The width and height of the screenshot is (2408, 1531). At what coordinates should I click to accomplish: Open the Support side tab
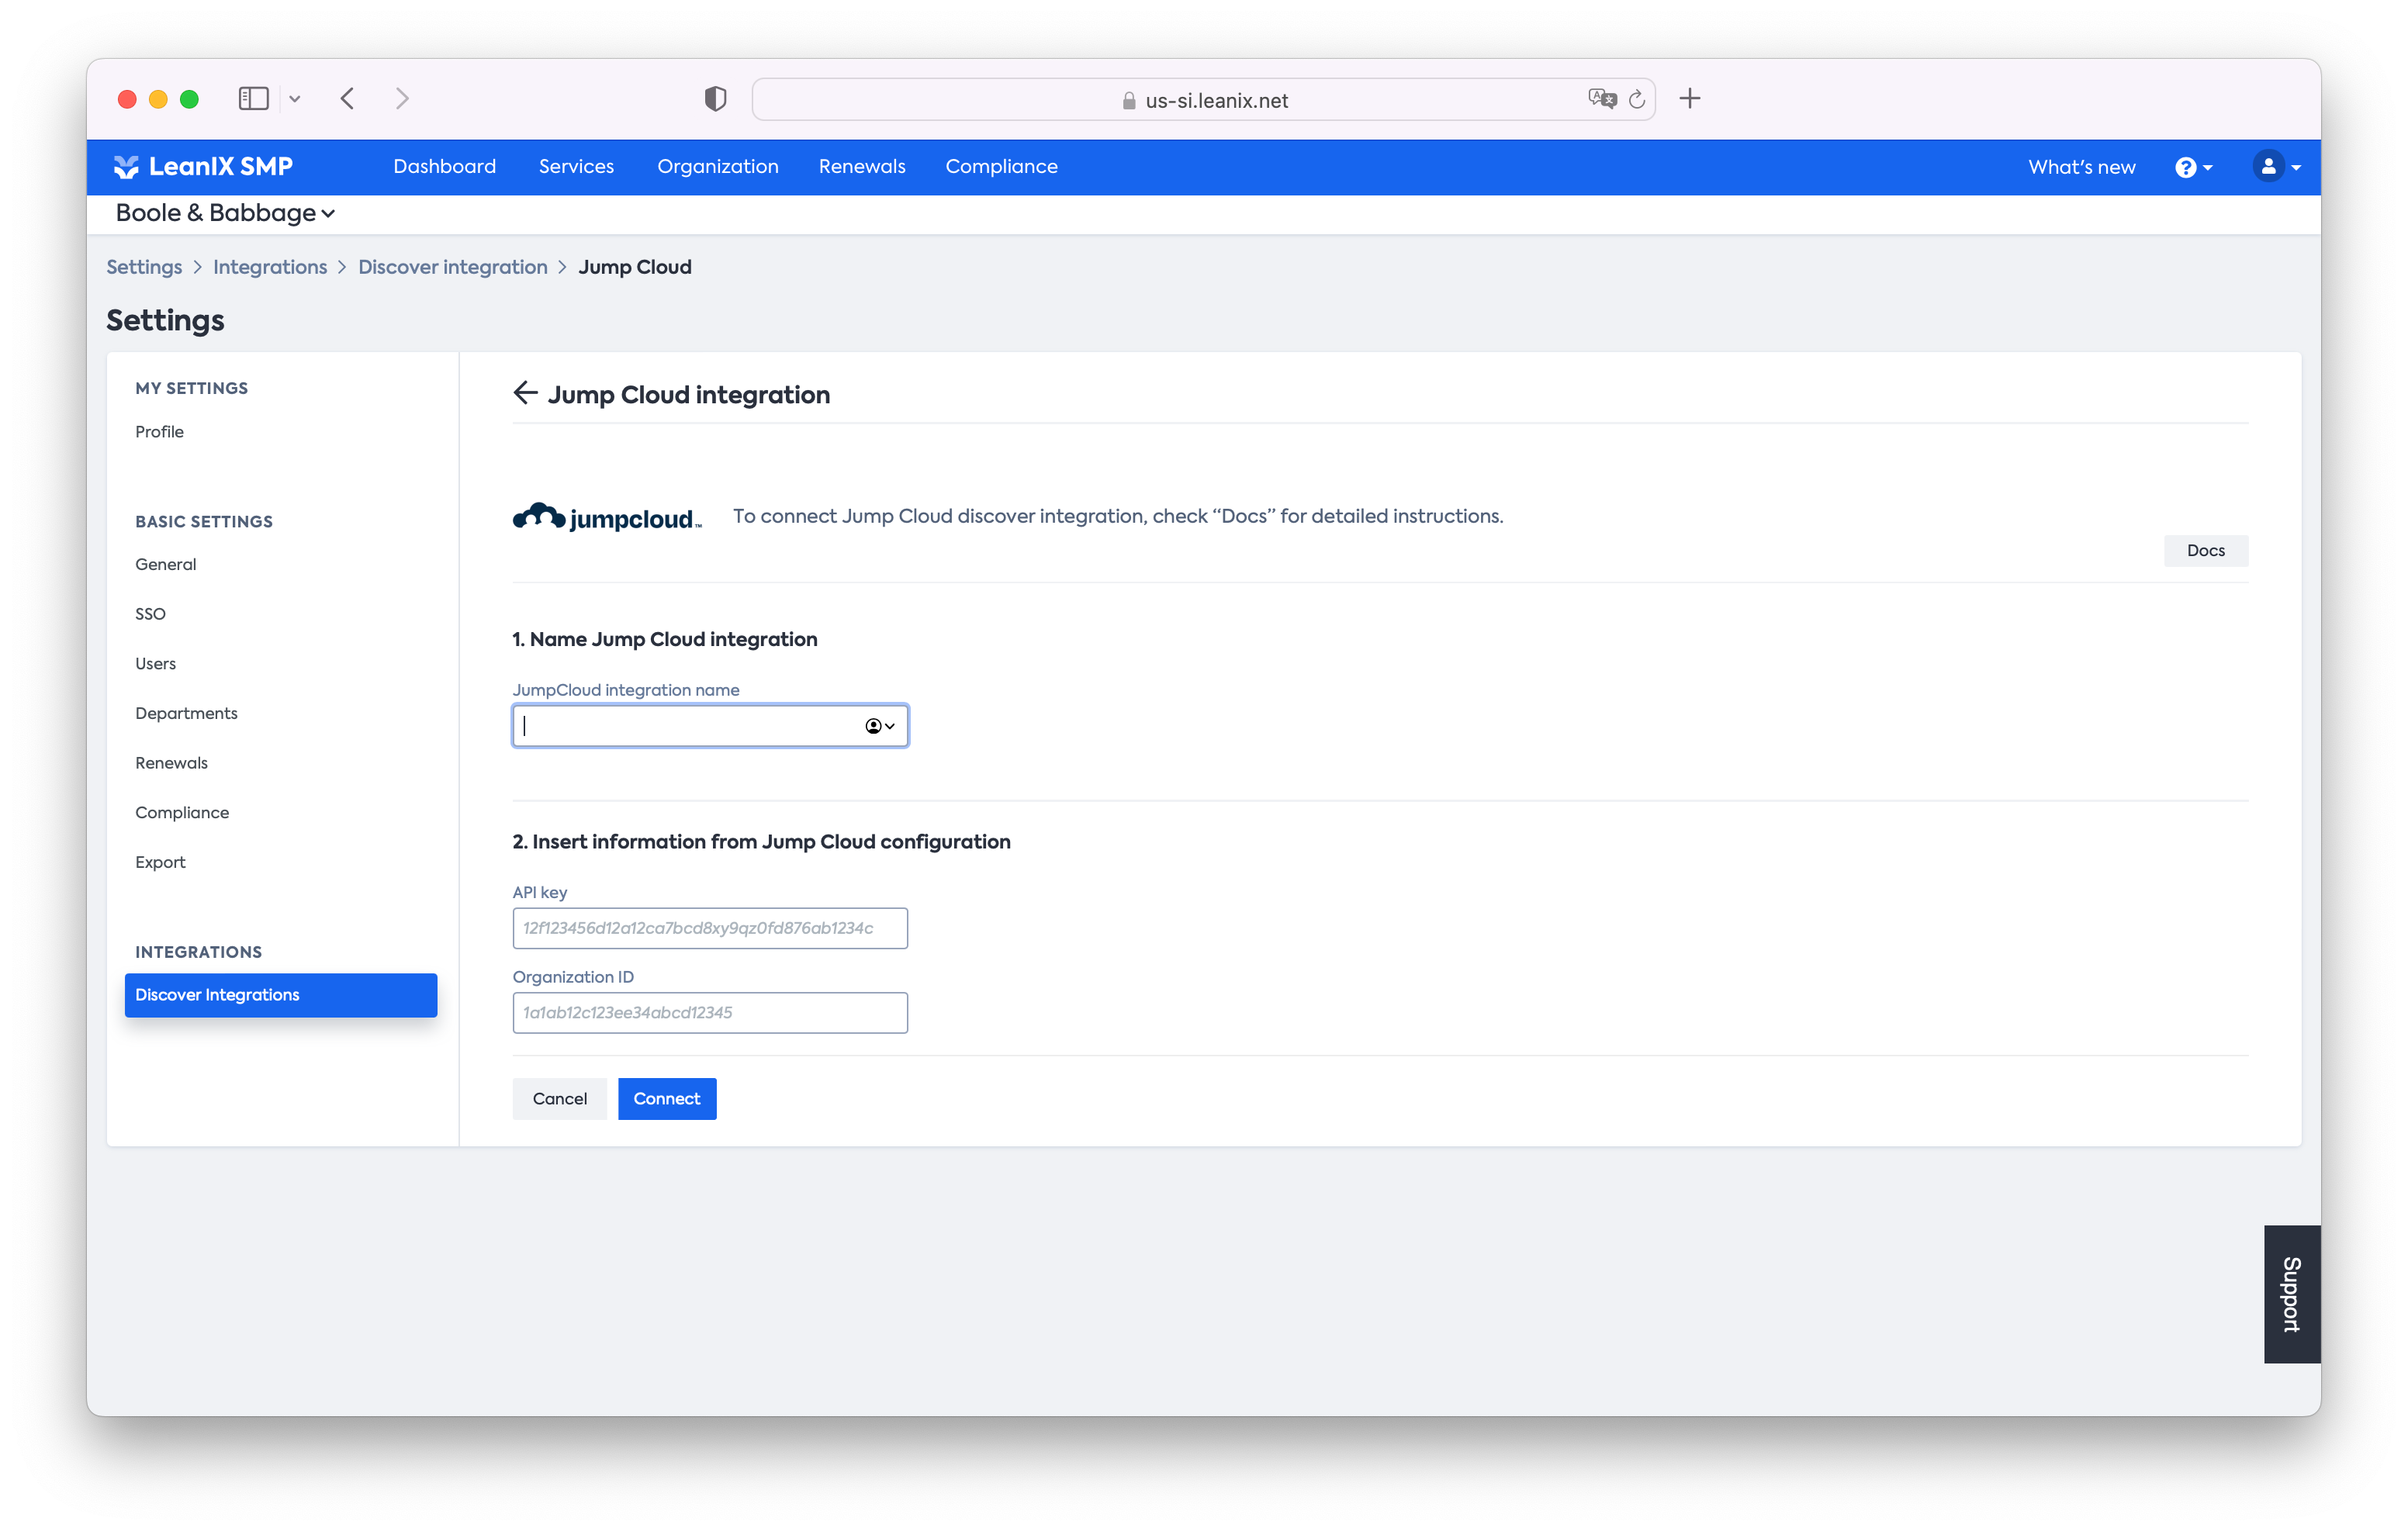2291,1293
